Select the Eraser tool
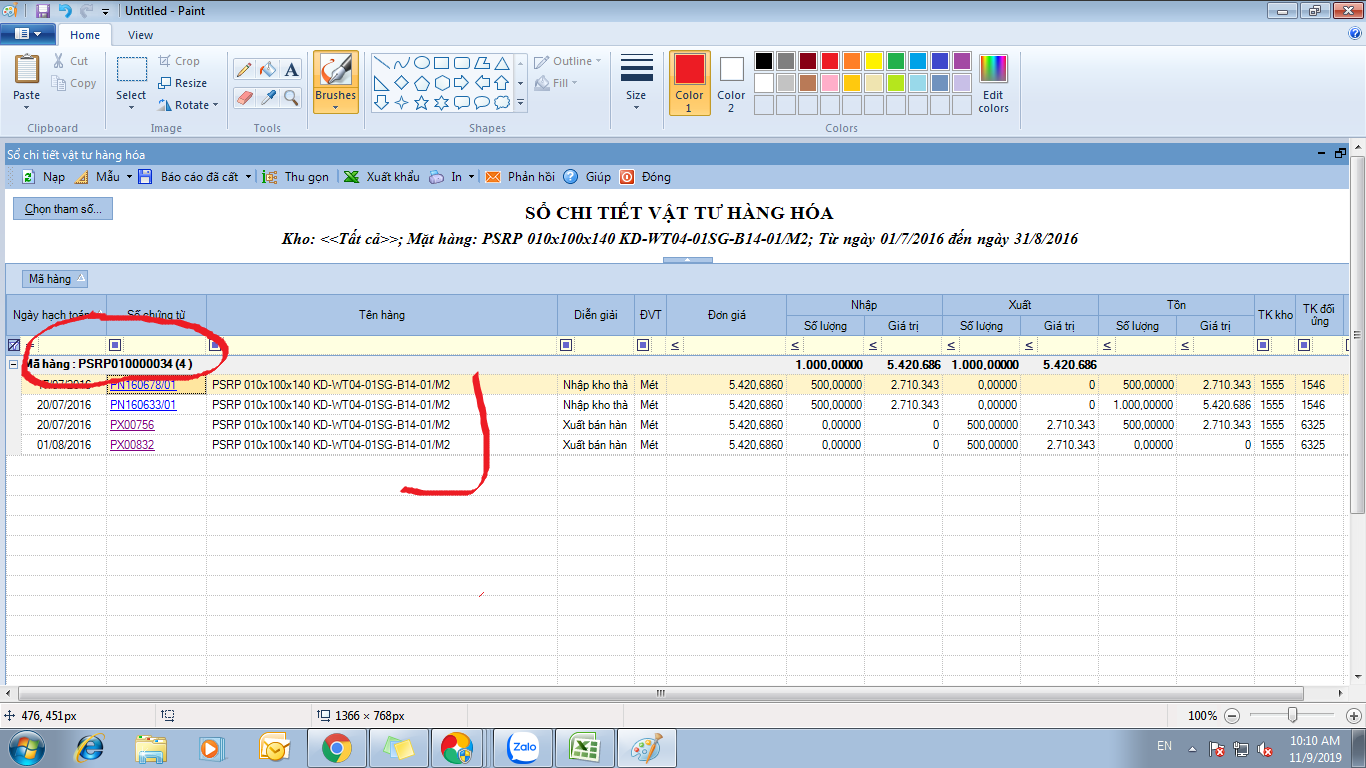The height and width of the screenshot is (768, 1366). coord(243,97)
